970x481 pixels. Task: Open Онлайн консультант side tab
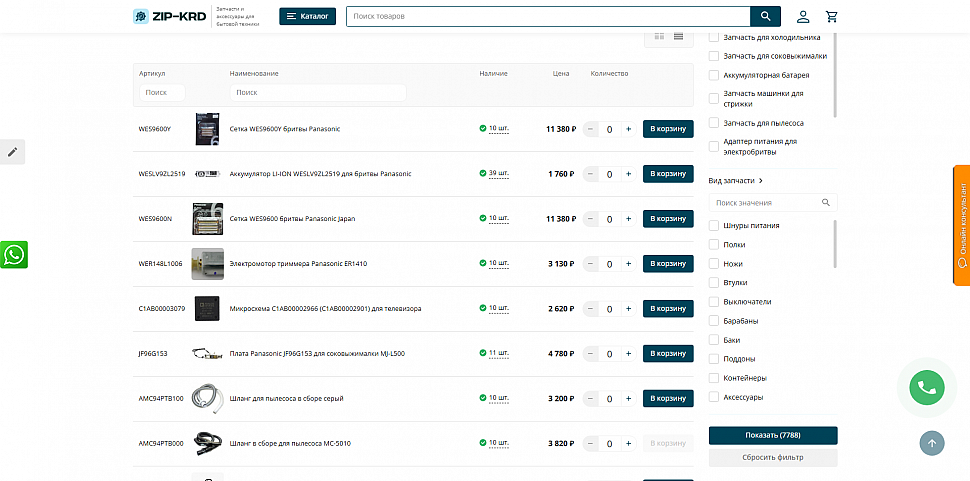962,225
